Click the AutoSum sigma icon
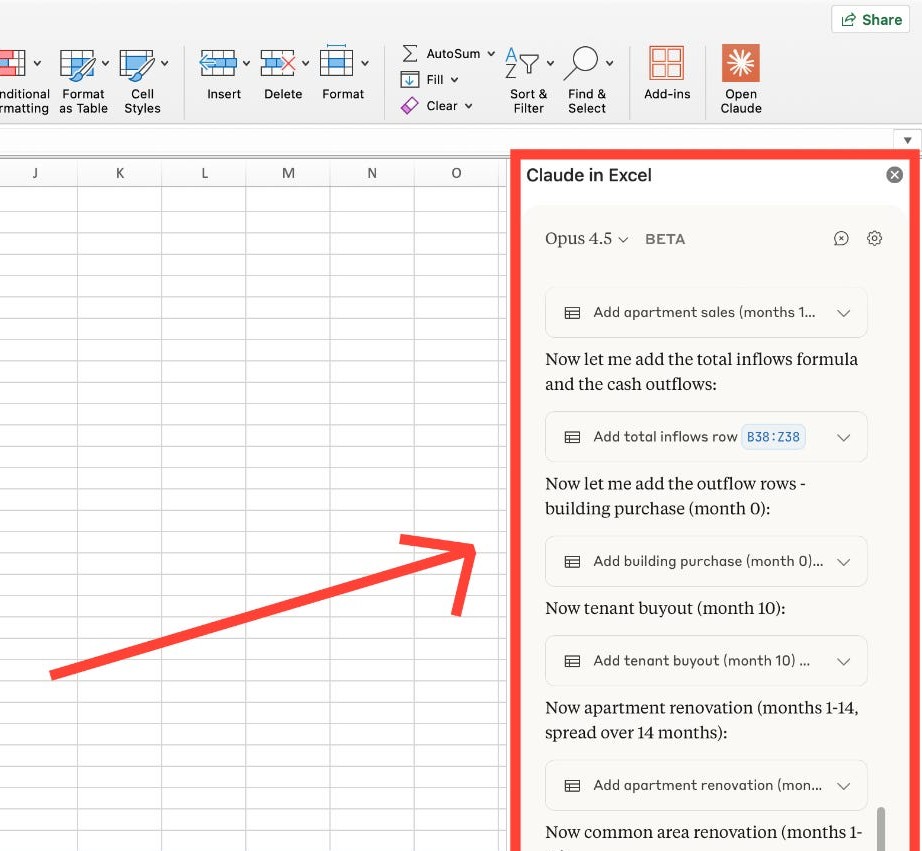 (410, 54)
